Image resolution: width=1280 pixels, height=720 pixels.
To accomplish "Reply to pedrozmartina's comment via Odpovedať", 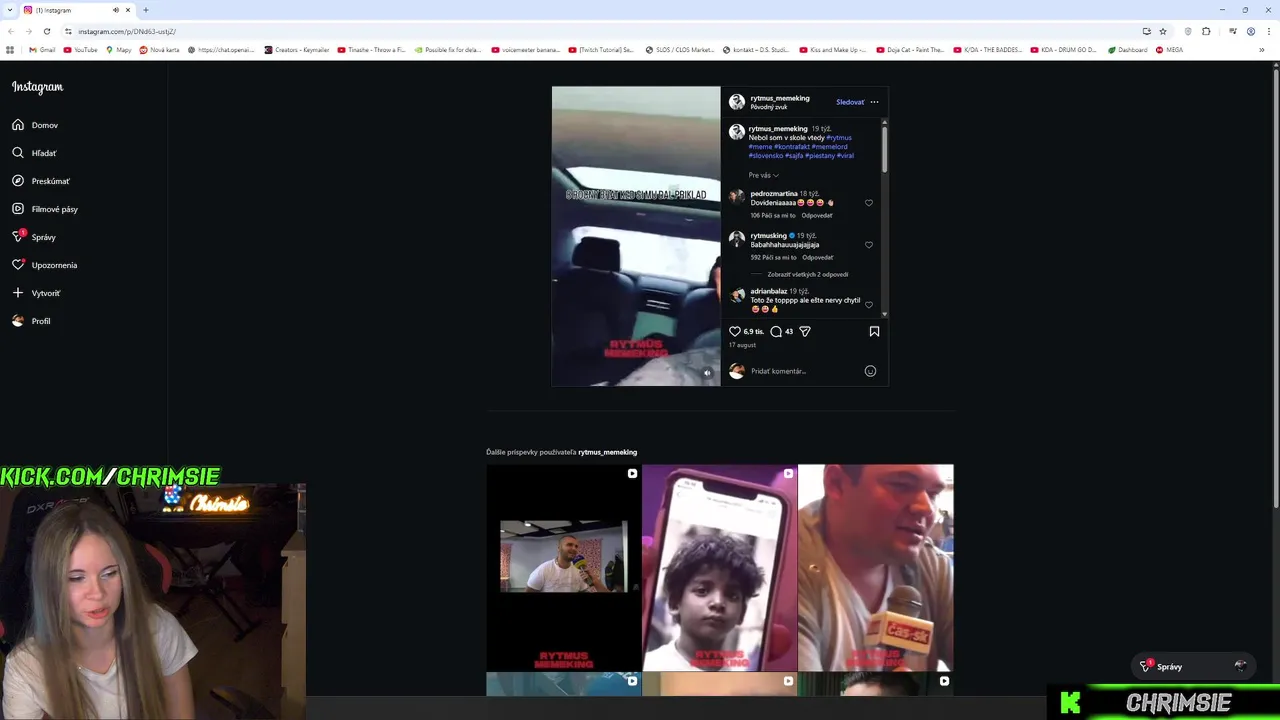I will click(817, 215).
